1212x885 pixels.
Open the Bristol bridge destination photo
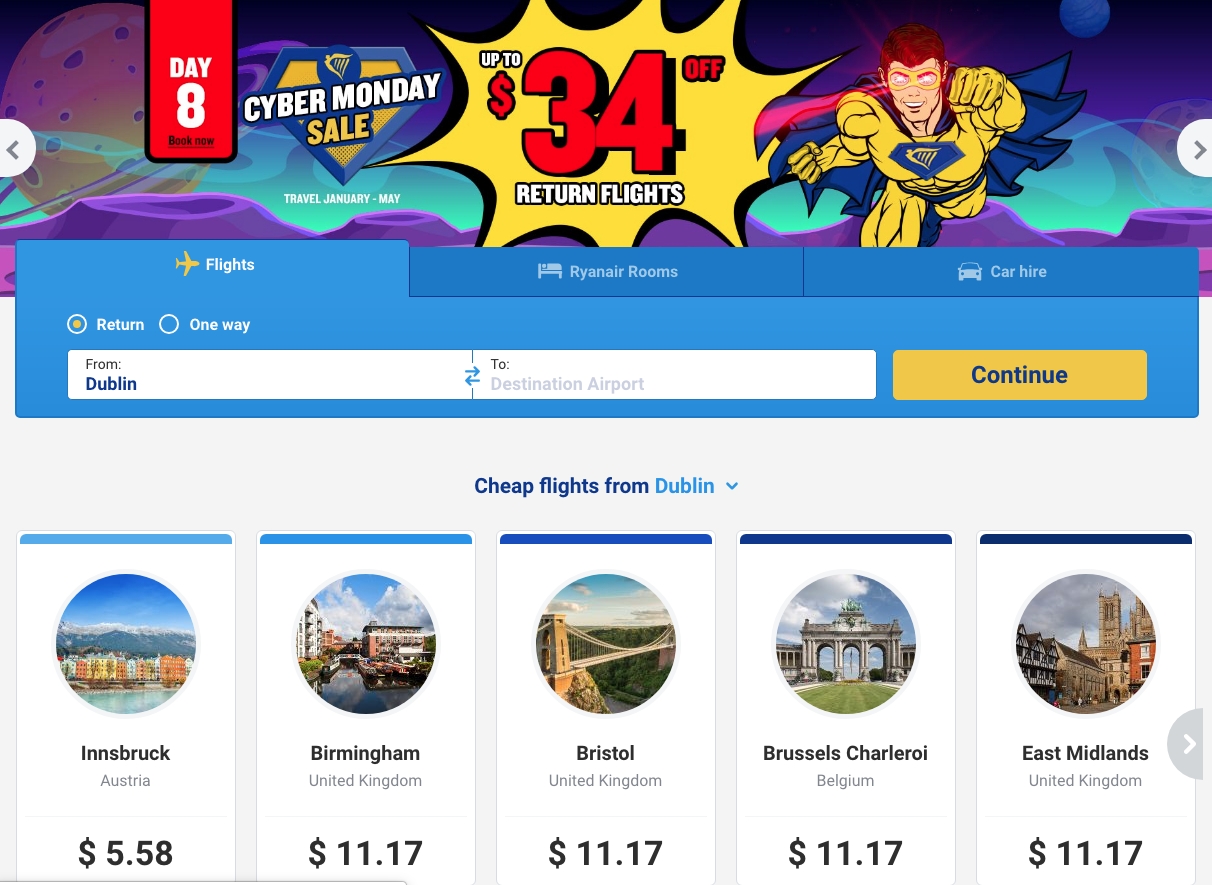(606, 643)
